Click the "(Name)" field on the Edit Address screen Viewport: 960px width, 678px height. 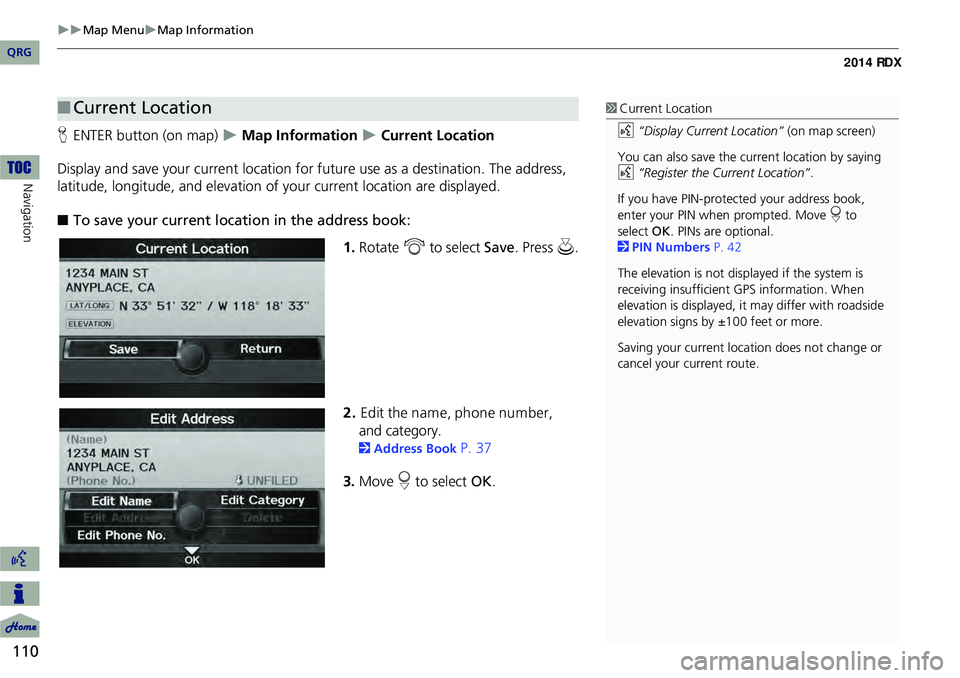[86, 439]
